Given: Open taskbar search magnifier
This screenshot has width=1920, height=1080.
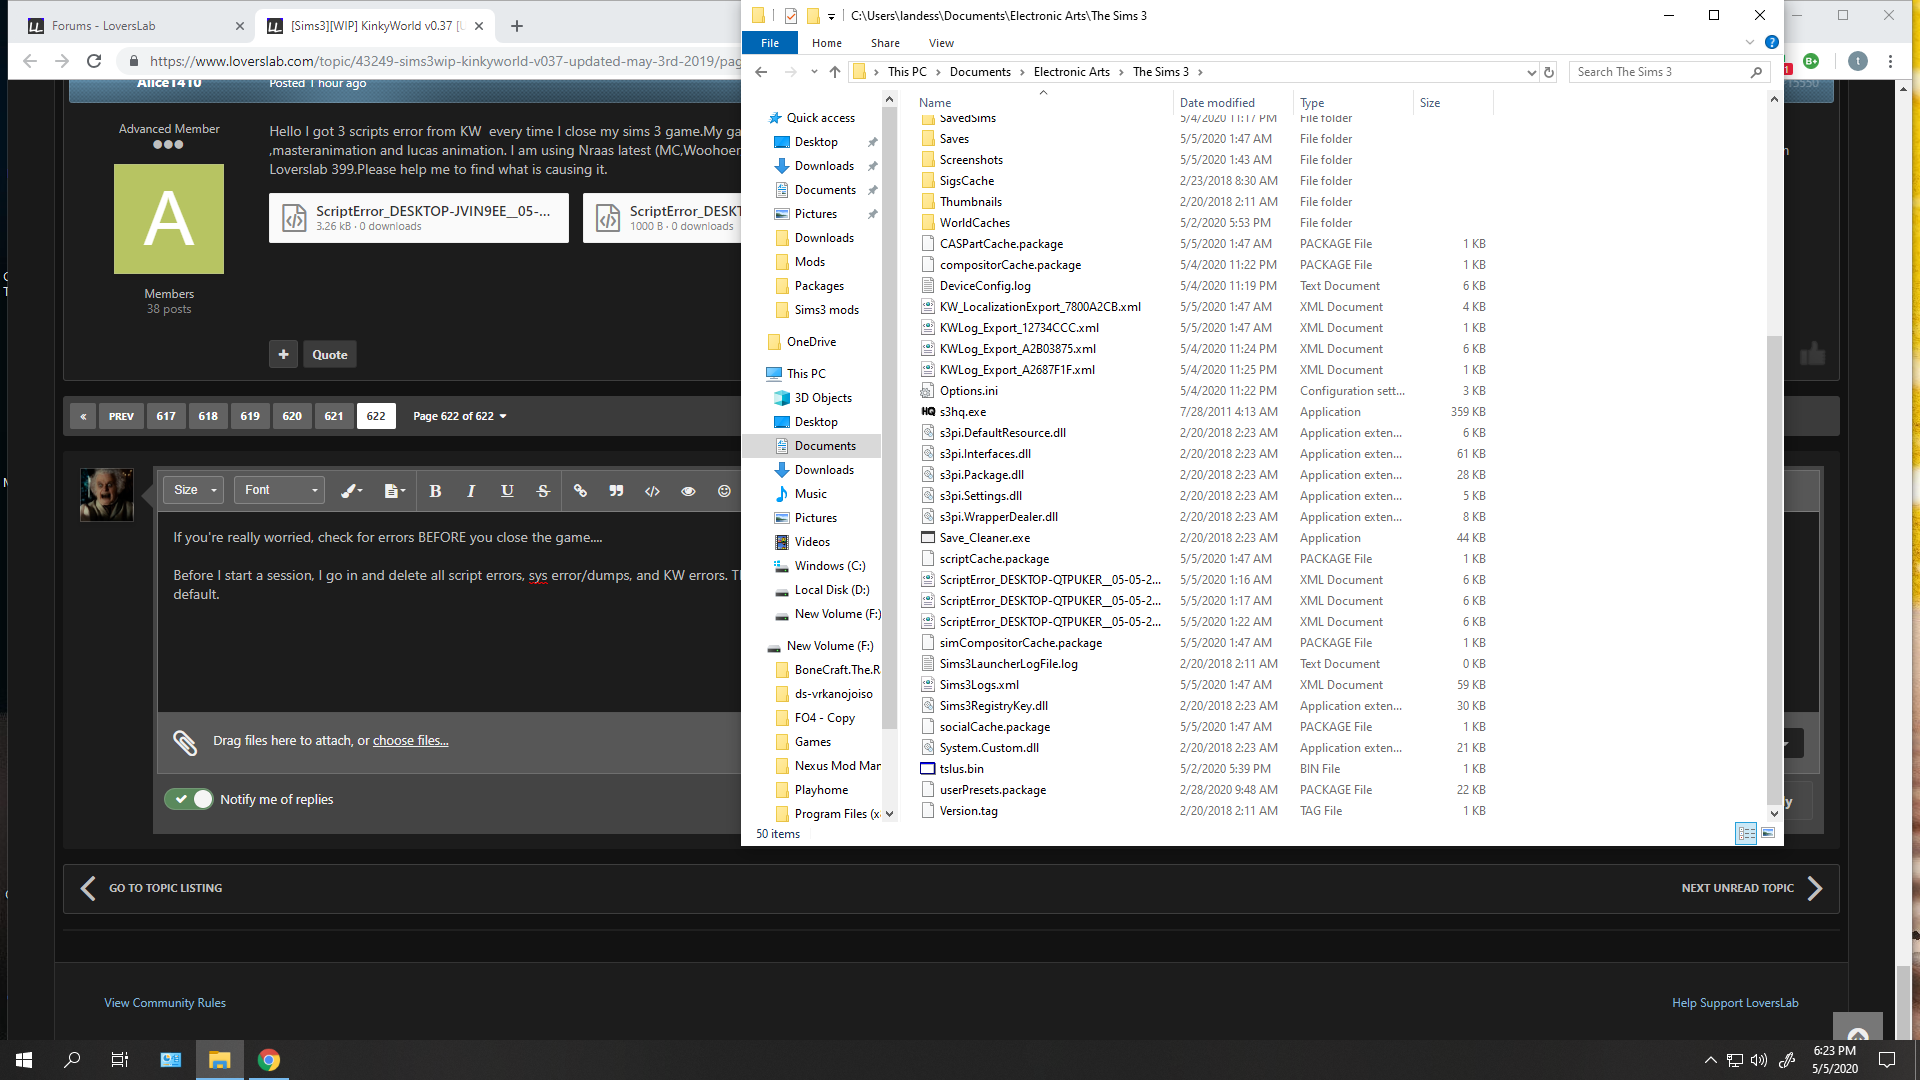Looking at the screenshot, I should 72,1060.
